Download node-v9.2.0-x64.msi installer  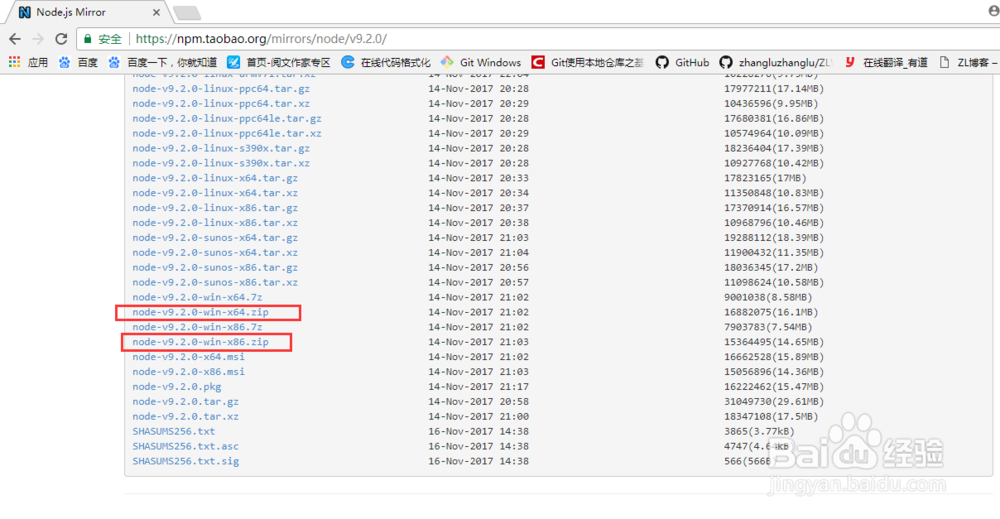click(x=189, y=356)
